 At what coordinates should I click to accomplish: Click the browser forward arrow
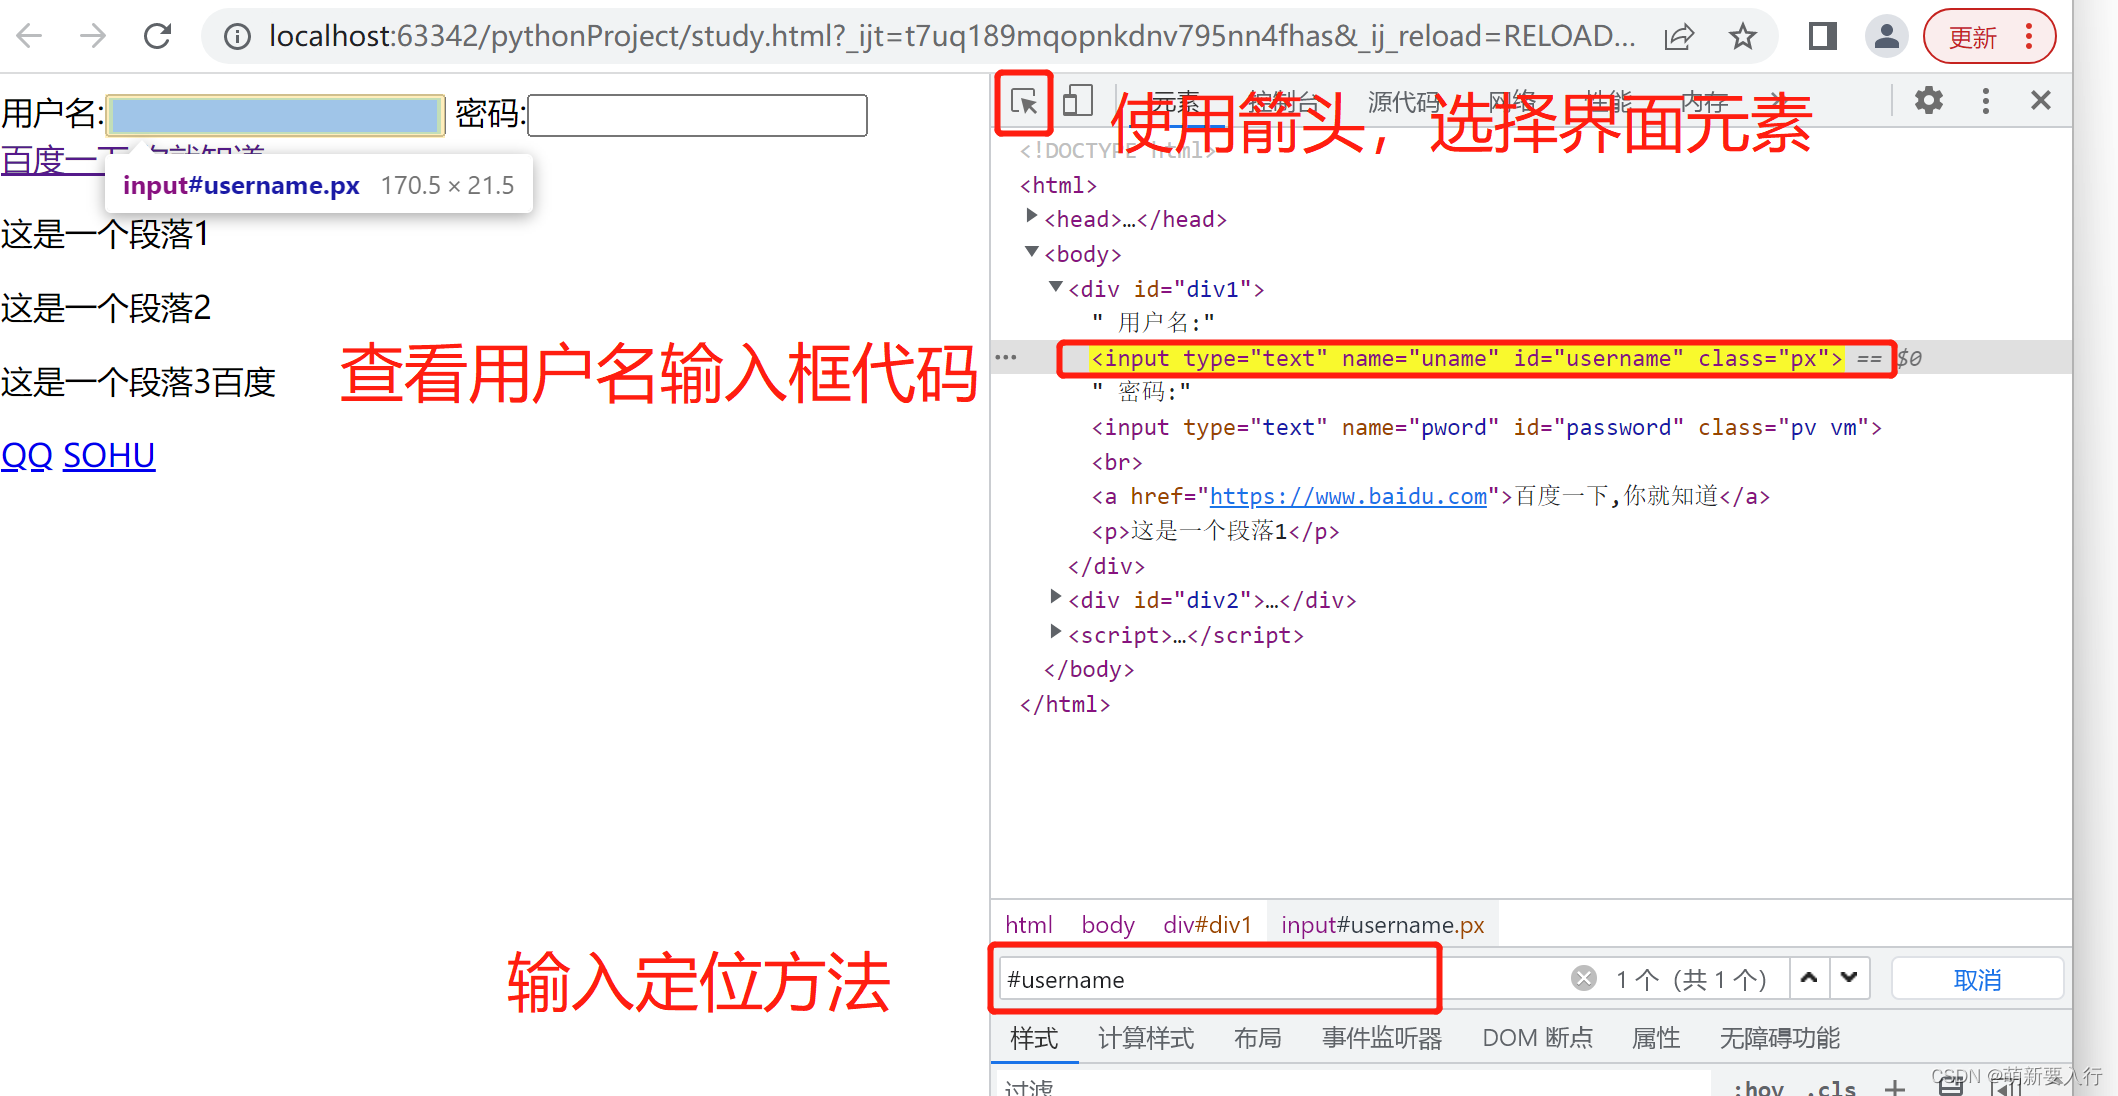93,37
